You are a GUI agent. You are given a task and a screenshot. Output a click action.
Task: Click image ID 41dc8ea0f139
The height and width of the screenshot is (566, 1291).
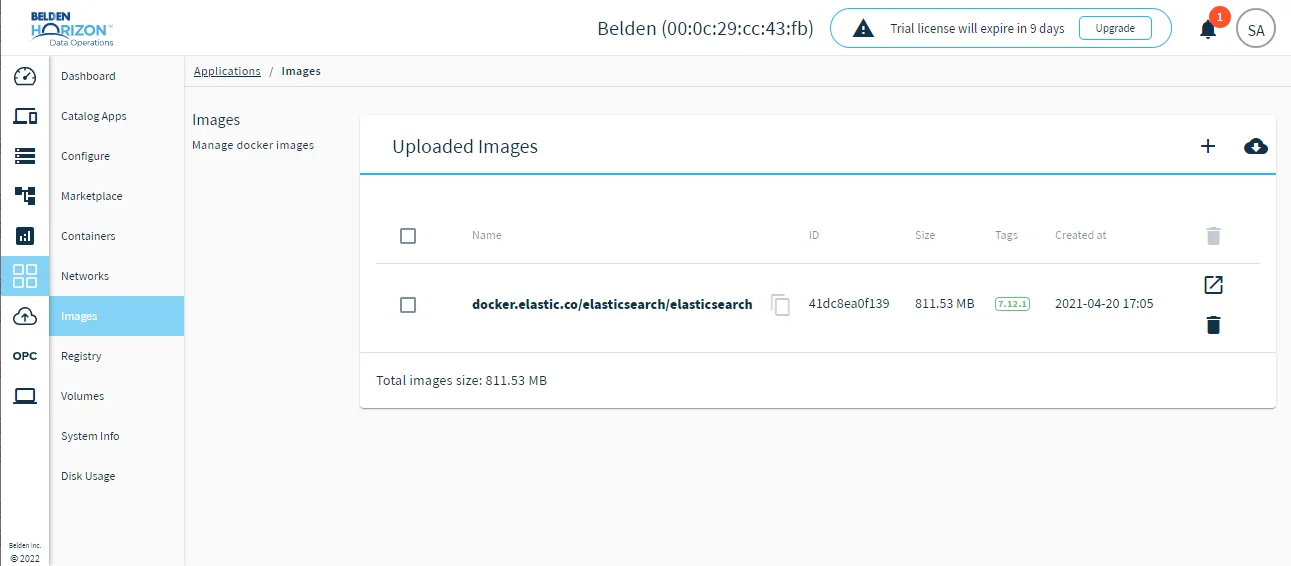click(x=849, y=303)
